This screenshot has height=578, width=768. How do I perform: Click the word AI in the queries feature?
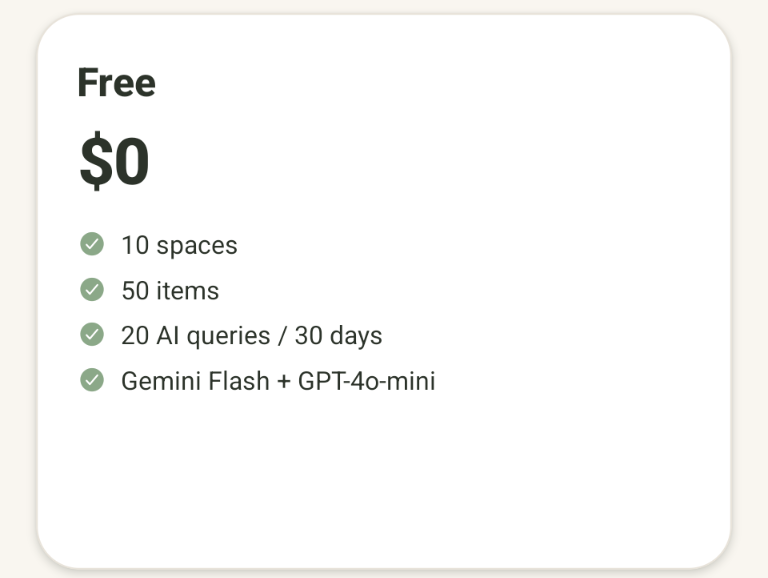pyautogui.click(x=167, y=336)
